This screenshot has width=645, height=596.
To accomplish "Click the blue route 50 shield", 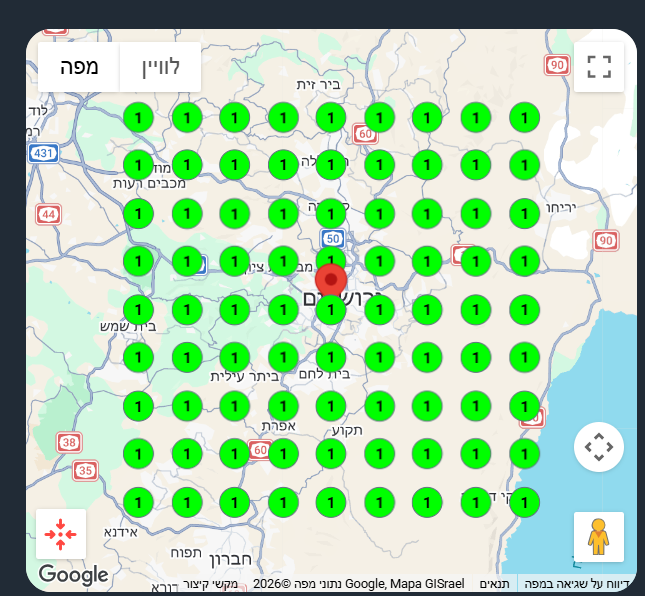I will click(x=332, y=239).
